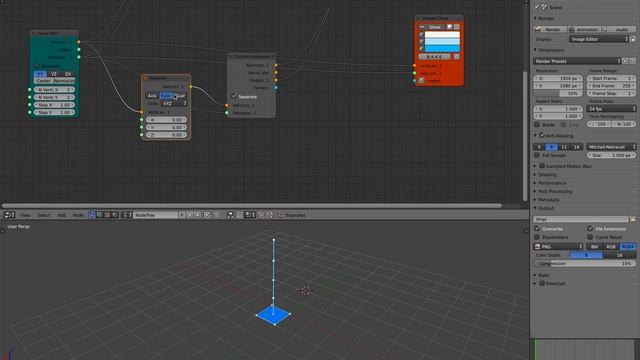Adjust the Compression 15% slider
The image size is (640, 360).
point(584,264)
